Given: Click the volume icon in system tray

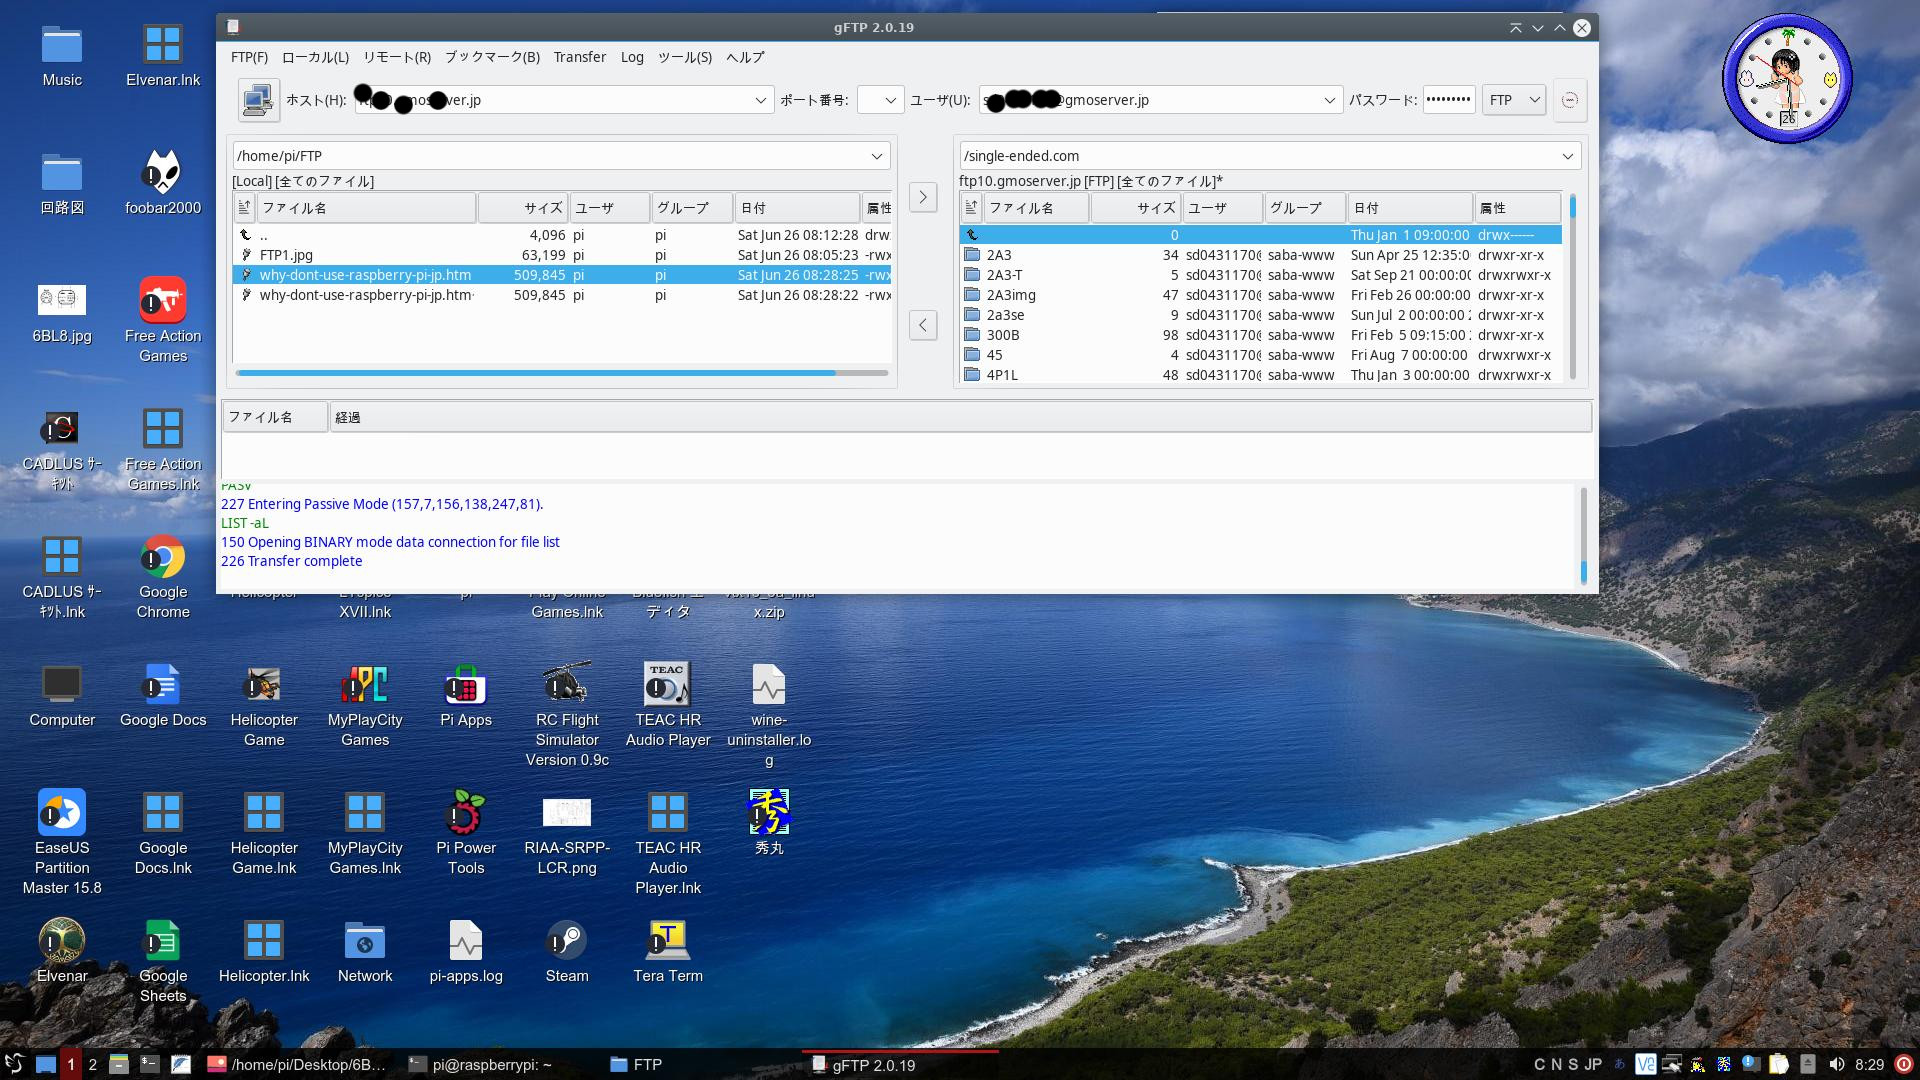Looking at the screenshot, I should (1836, 1064).
